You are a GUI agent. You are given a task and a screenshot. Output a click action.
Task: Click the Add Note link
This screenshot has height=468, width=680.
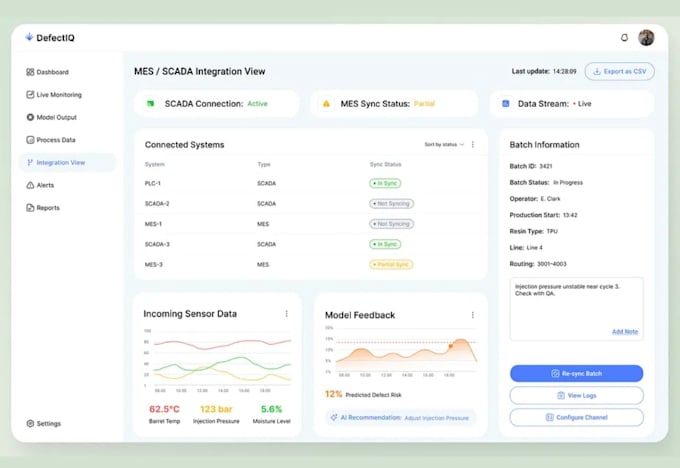click(x=624, y=332)
